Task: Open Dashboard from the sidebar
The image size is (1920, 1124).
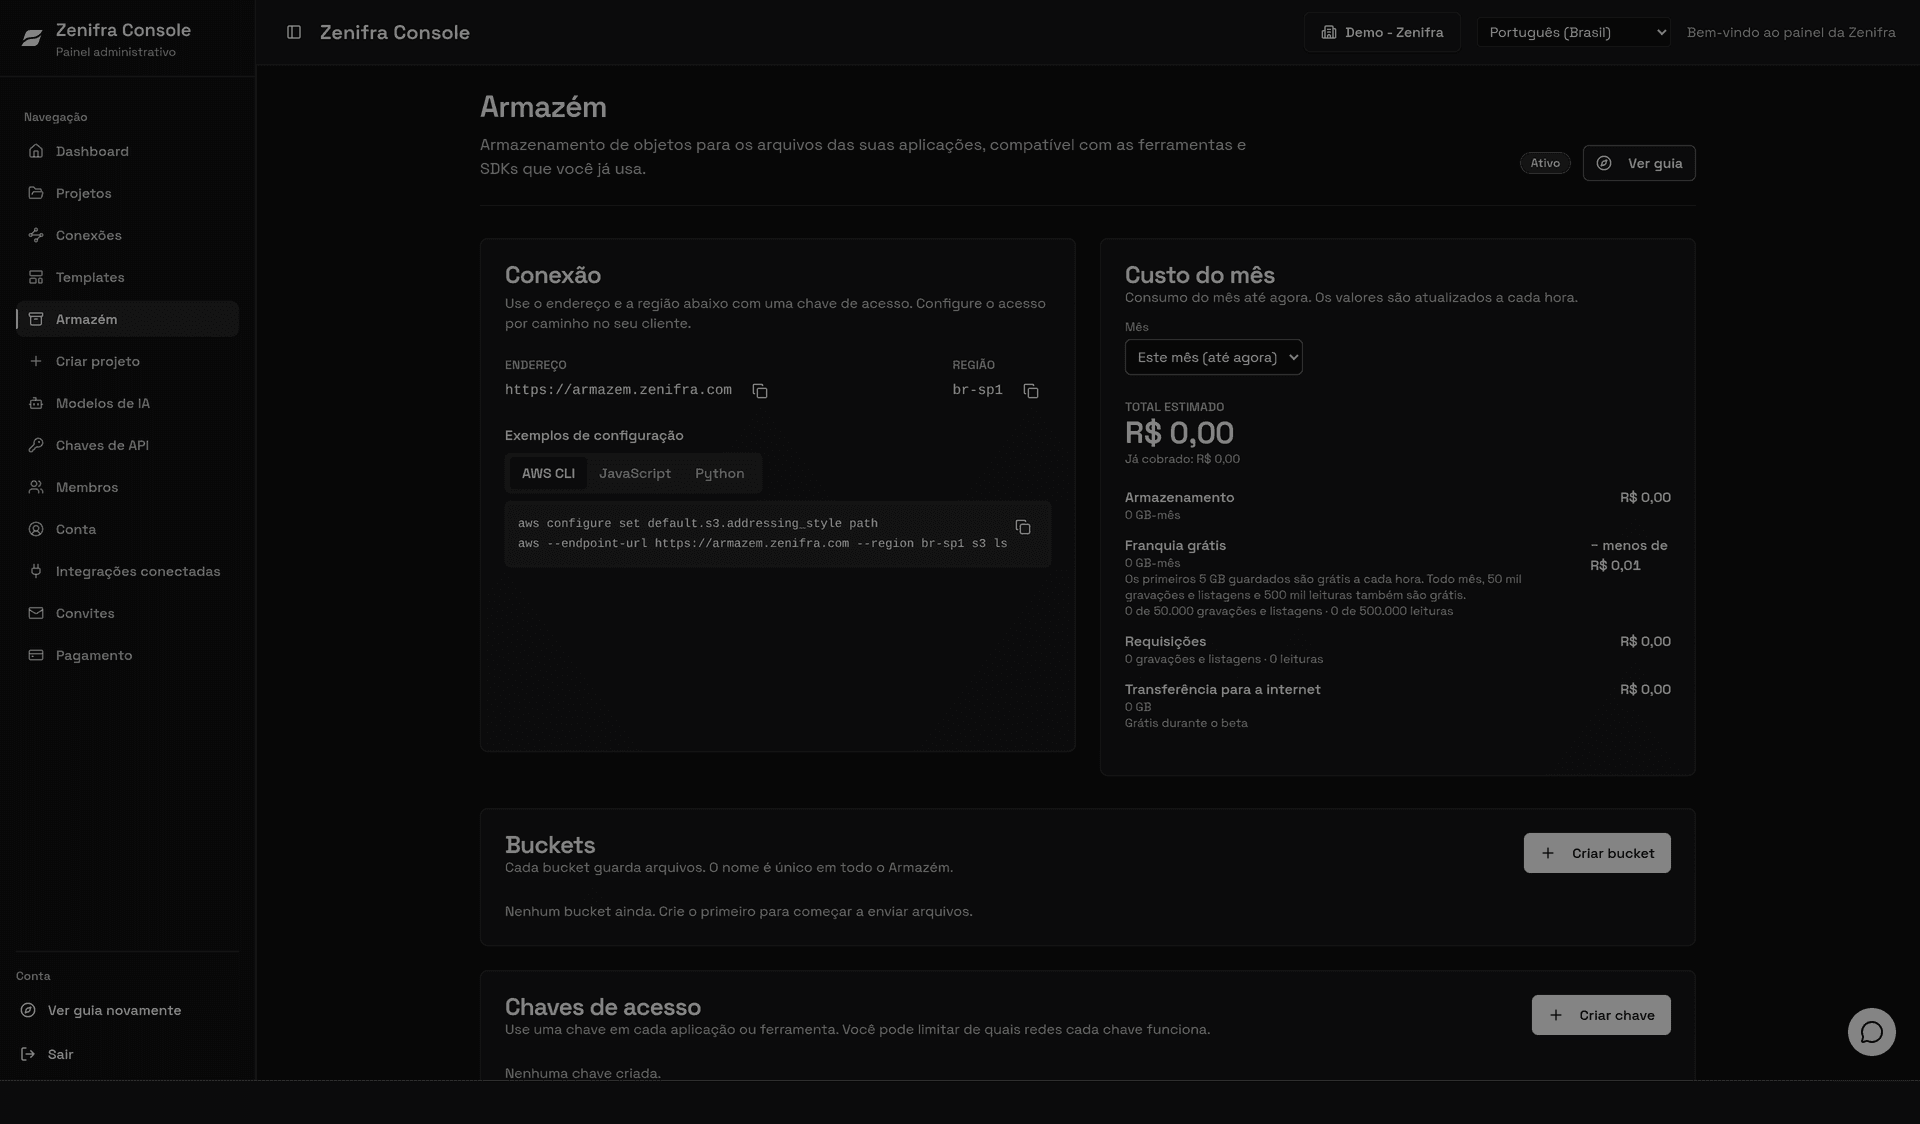Action: pyautogui.click(x=127, y=151)
